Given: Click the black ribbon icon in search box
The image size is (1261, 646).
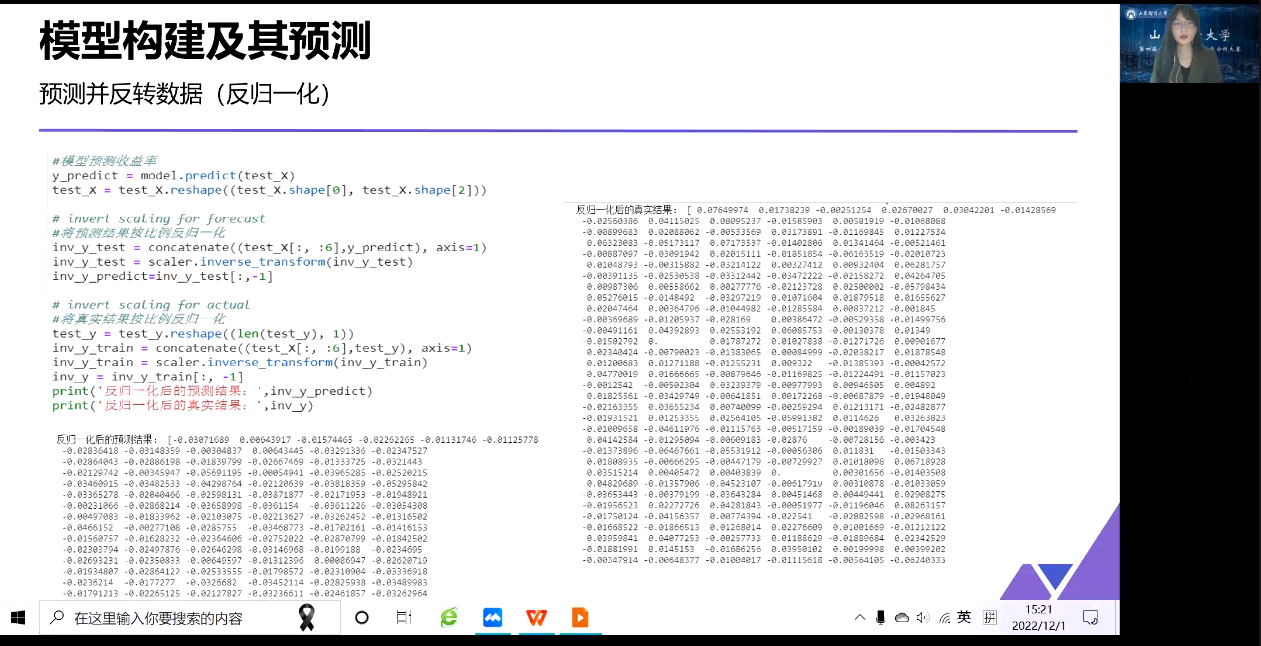Looking at the screenshot, I should (x=308, y=618).
